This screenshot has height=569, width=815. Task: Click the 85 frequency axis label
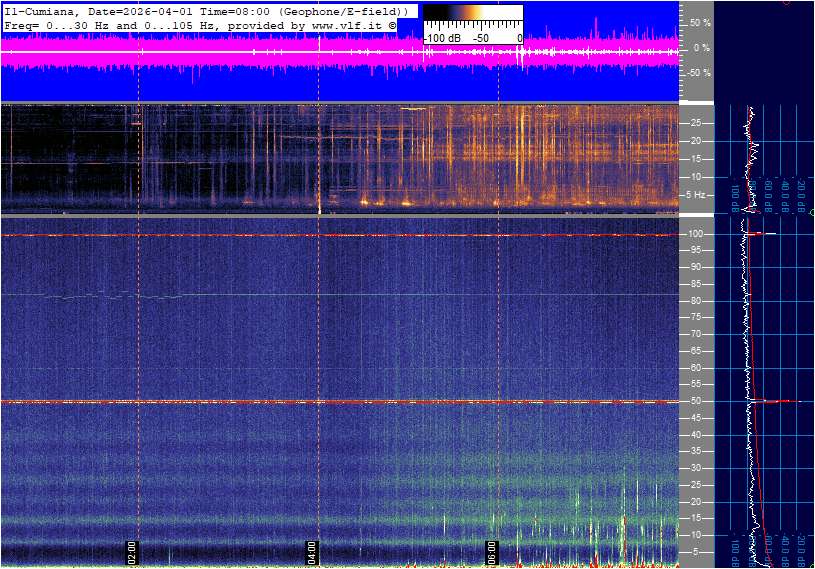695,284
